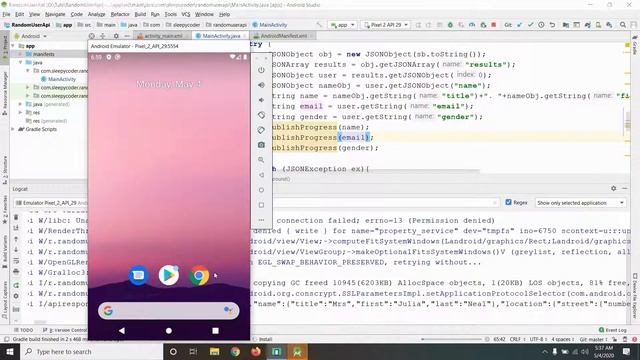Expand the java (generated) folder
640x360 pixels.
(x=20, y=104)
